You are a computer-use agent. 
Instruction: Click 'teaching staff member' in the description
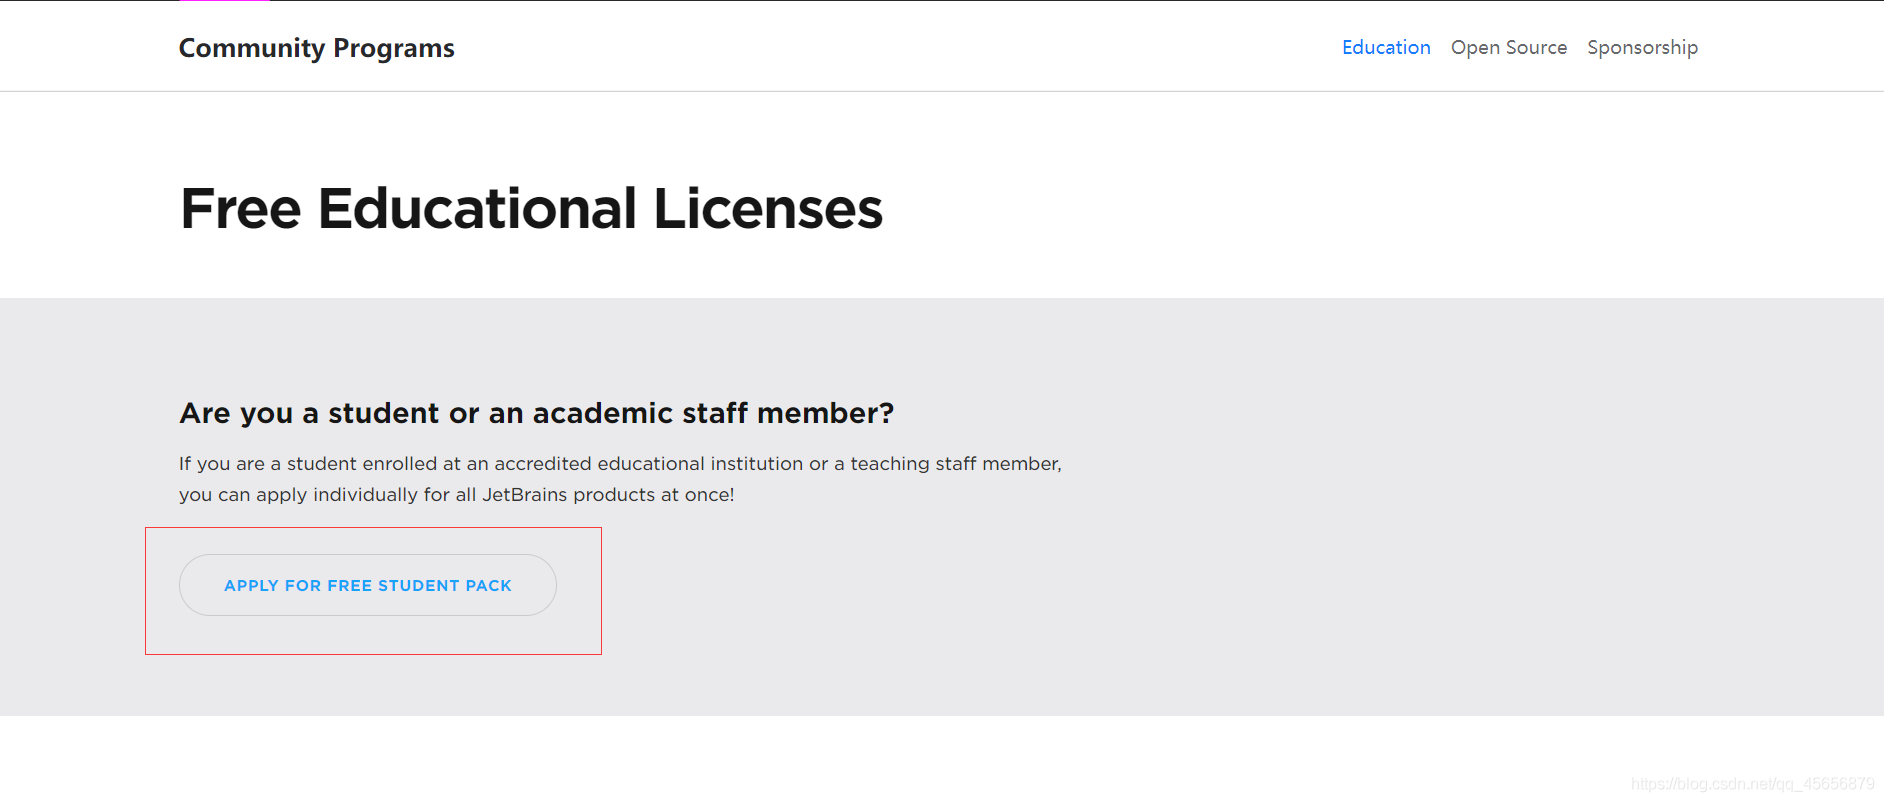tap(955, 464)
